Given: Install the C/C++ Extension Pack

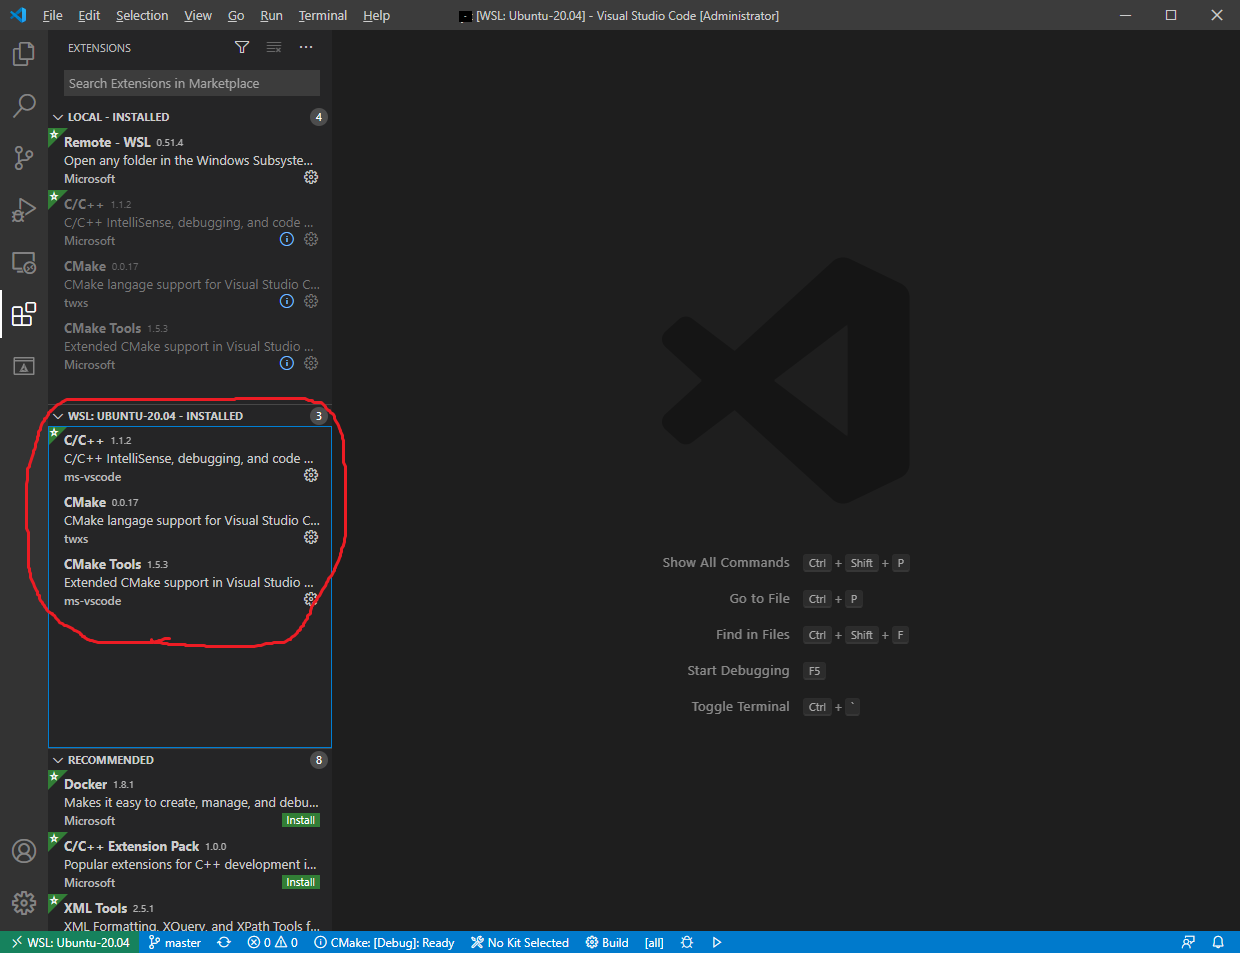Looking at the screenshot, I should pos(300,882).
